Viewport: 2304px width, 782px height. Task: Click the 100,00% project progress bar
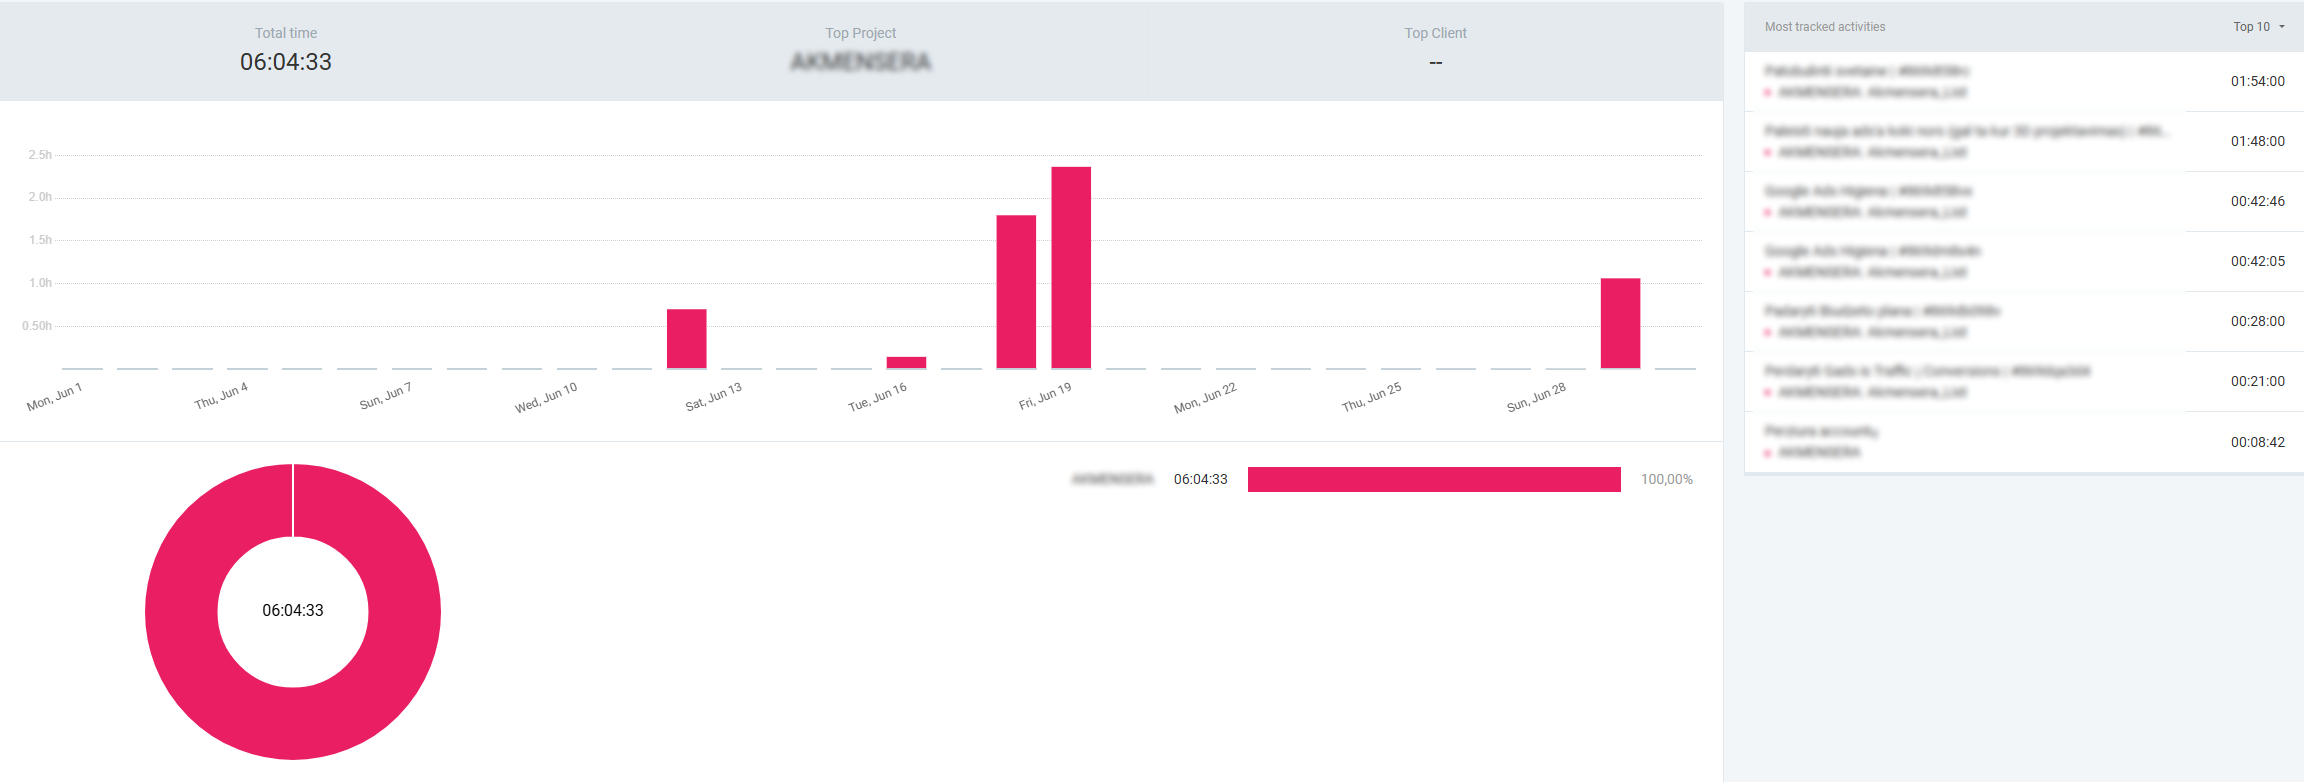(1434, 479)
